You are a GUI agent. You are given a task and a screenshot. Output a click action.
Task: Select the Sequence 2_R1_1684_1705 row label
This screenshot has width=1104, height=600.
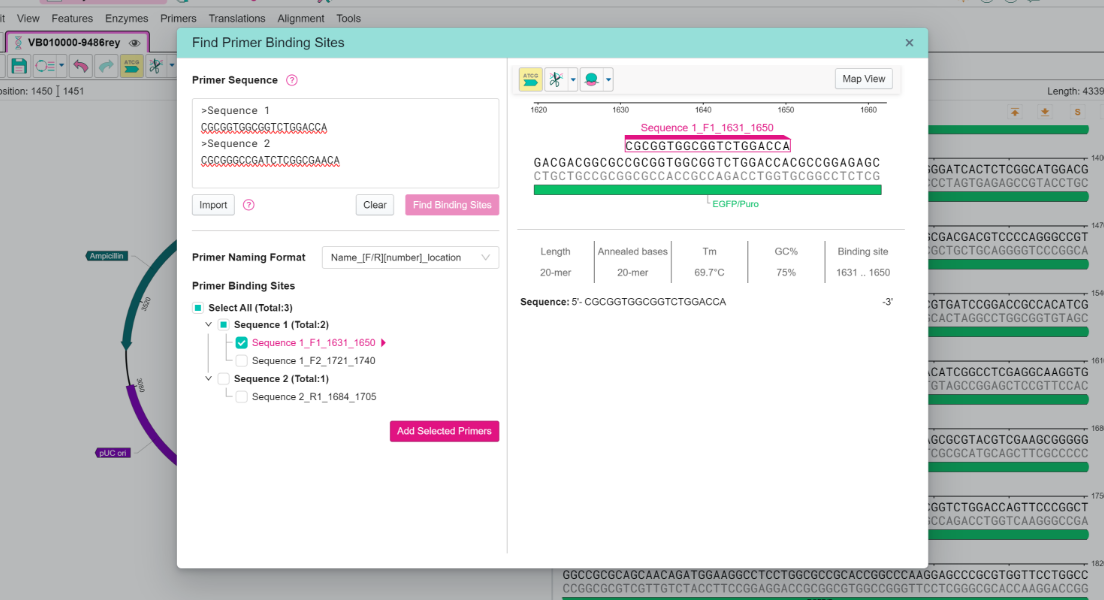(x=314, y=397)
